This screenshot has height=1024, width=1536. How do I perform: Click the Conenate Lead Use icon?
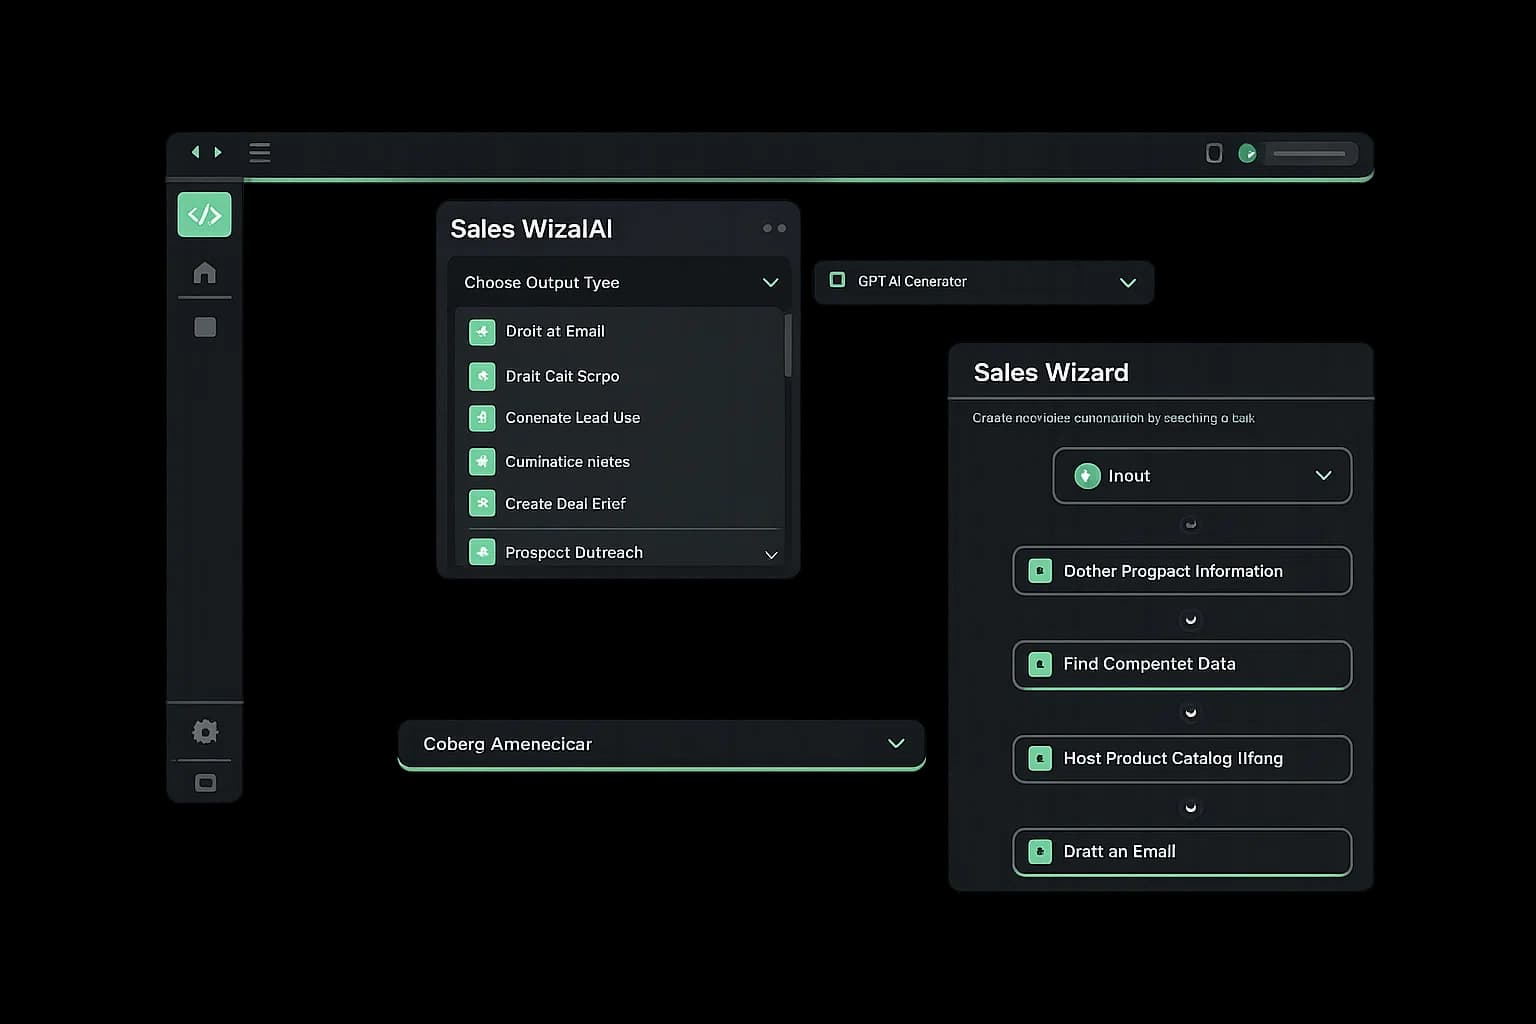[482, 418]
